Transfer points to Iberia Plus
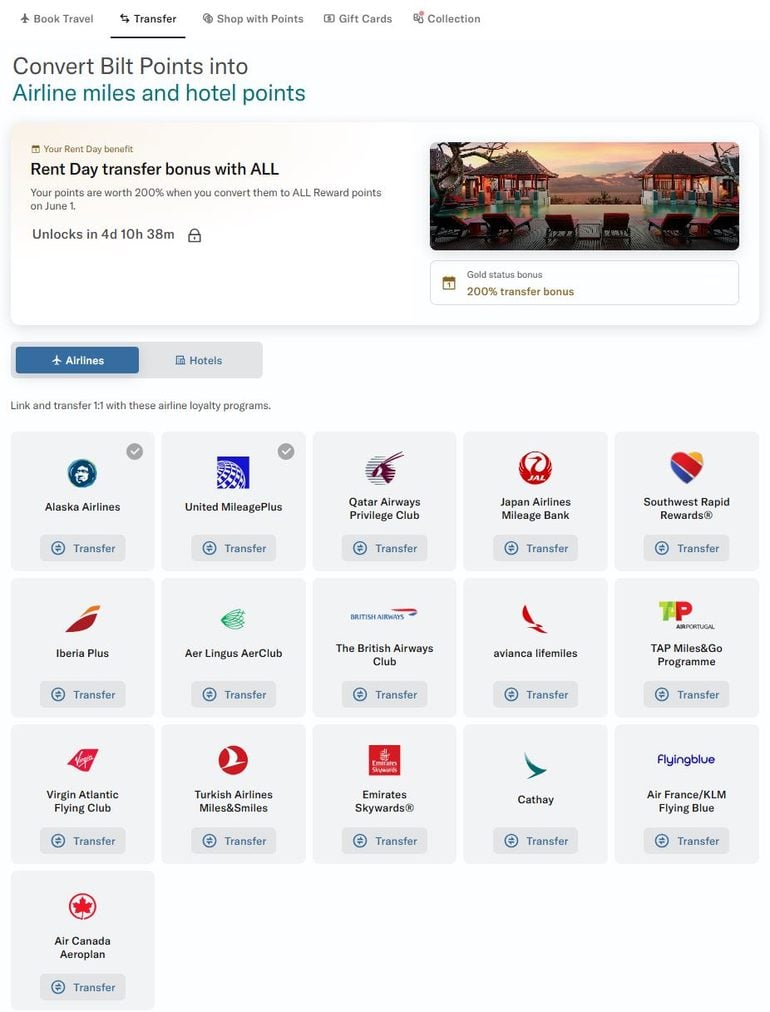 click(83, 694)
